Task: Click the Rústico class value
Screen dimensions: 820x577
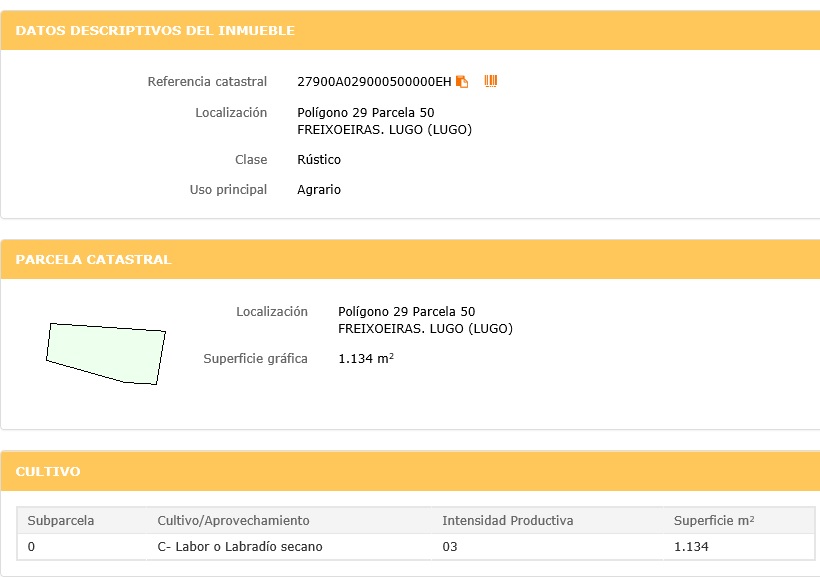Action: coord(319,160)
